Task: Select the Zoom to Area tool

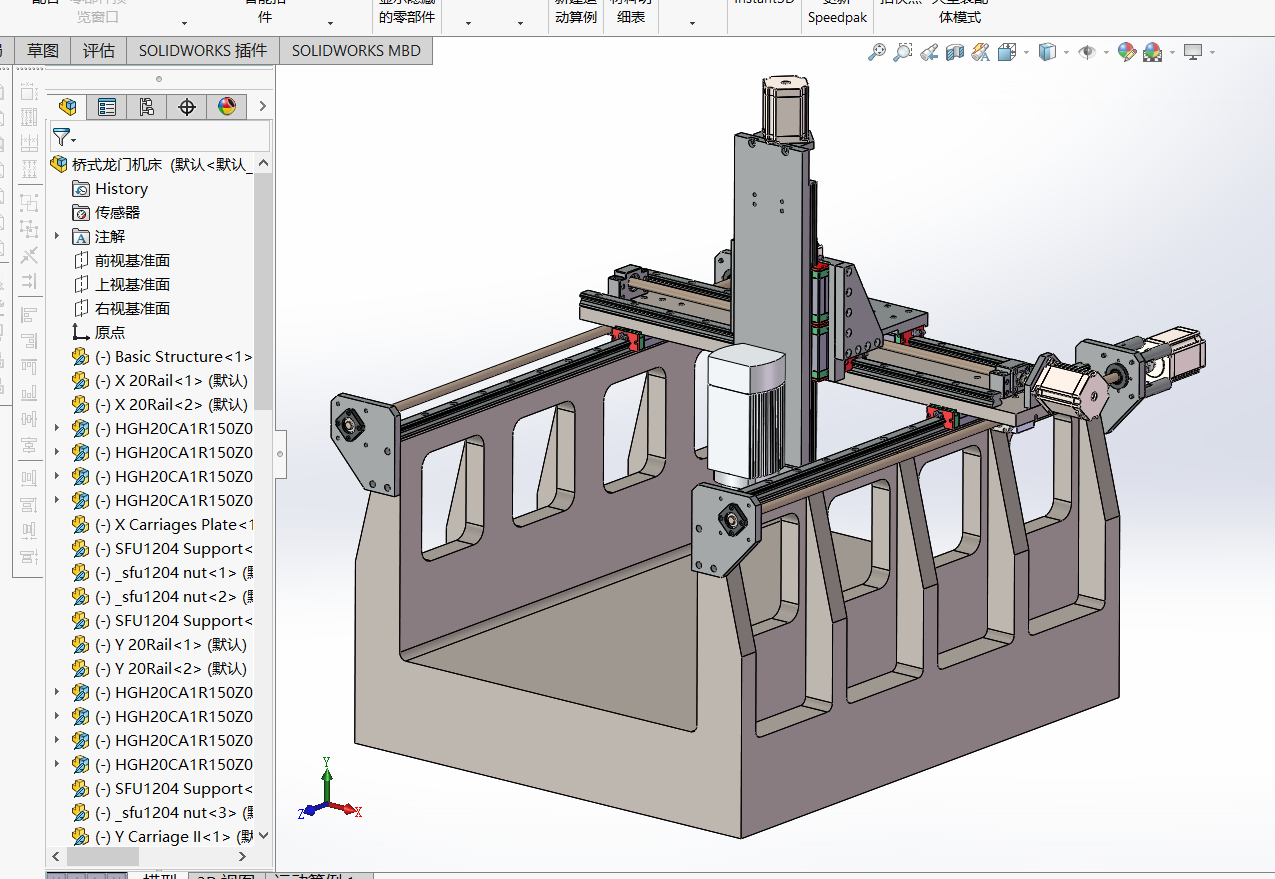Action: click(903, 52)
